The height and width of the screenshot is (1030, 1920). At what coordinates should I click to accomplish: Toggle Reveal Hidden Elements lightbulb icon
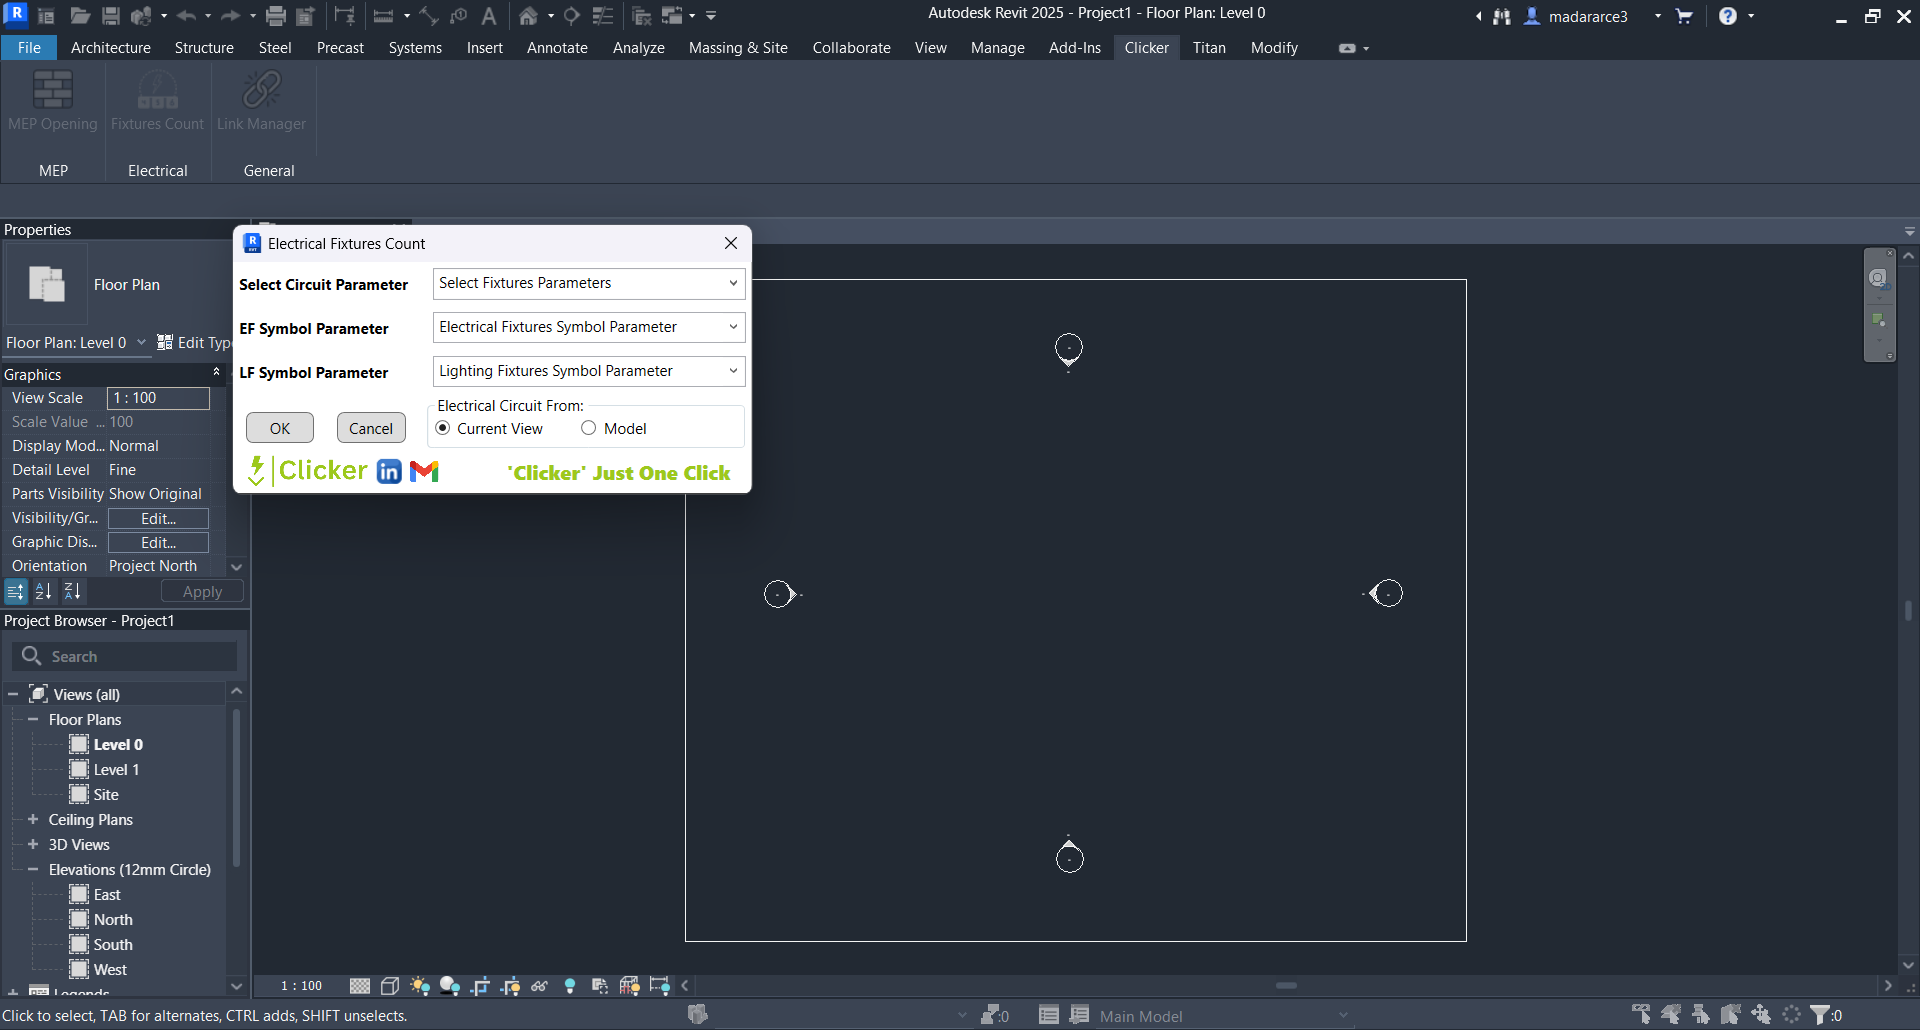tap(570, 986)
